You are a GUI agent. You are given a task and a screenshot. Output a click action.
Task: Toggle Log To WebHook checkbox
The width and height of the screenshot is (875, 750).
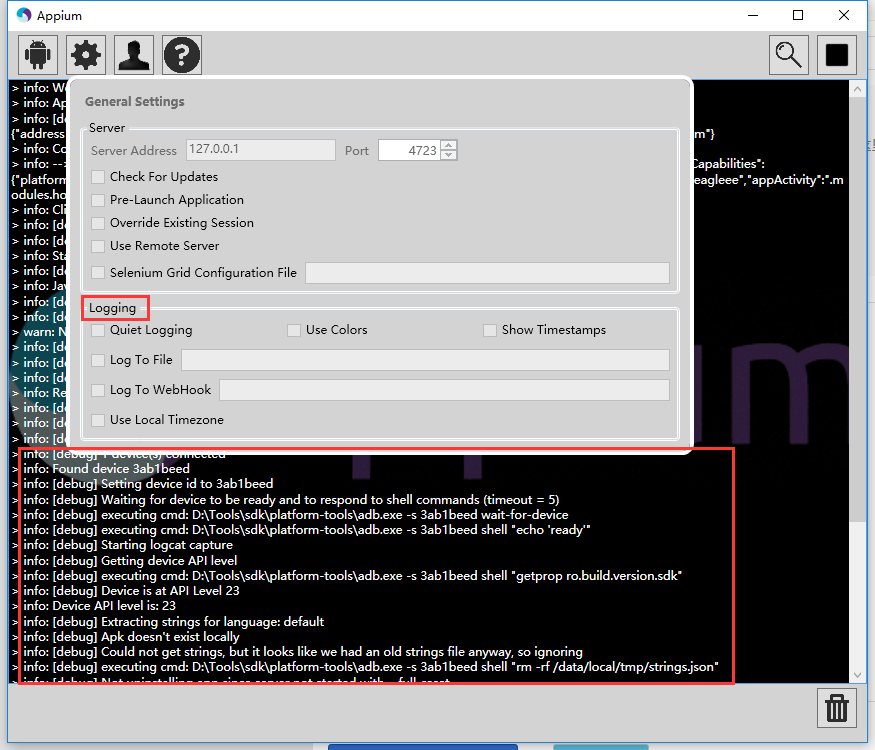click(98, 390)
